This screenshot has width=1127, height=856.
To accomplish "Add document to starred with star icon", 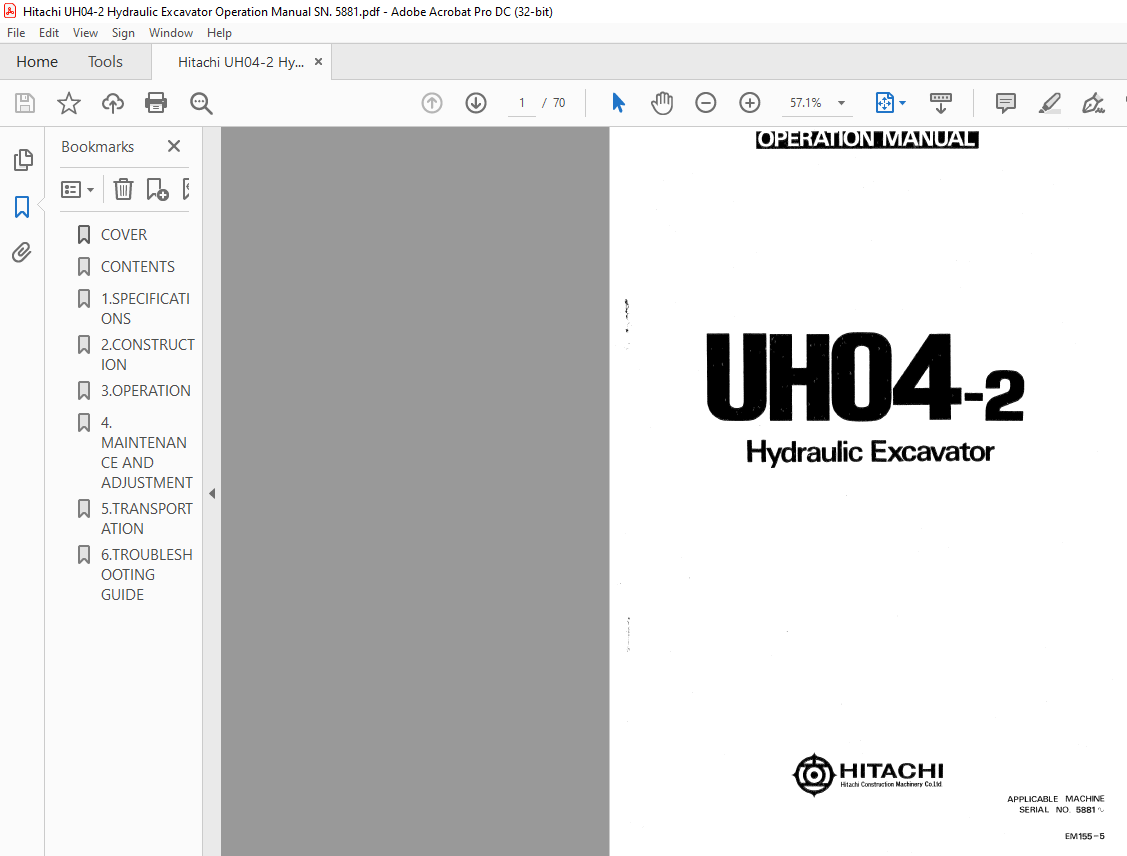I will click(69, 103).
